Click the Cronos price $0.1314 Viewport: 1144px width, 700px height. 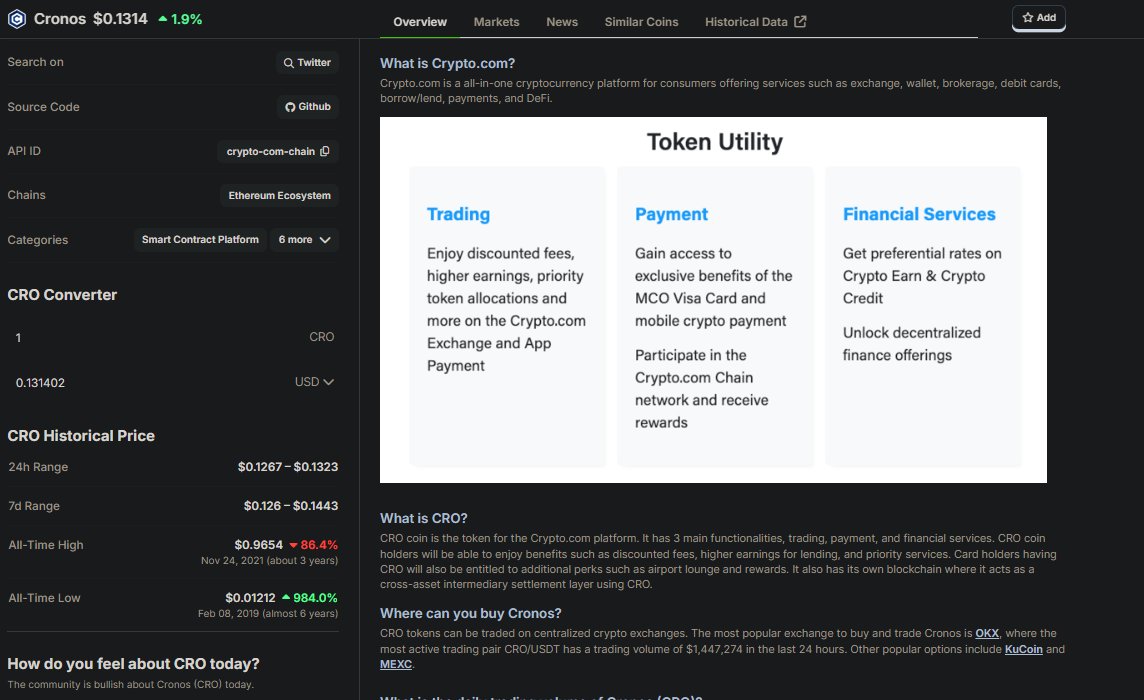(120, 19)
